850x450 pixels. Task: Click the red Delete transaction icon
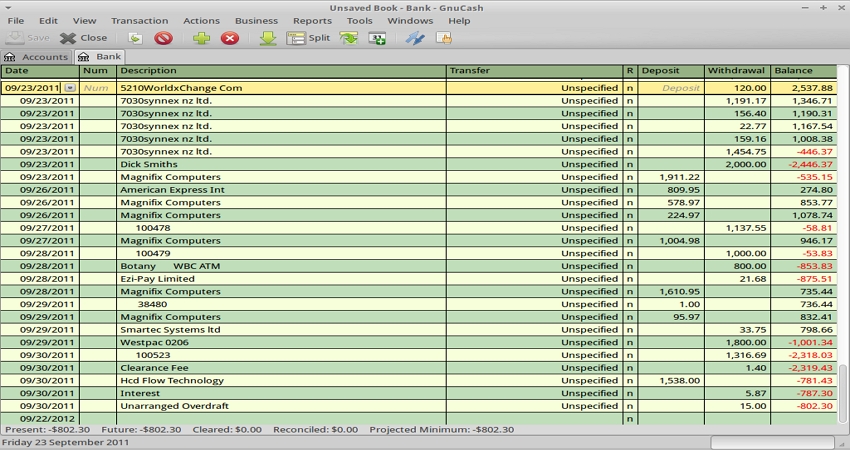tap(163, 38)
